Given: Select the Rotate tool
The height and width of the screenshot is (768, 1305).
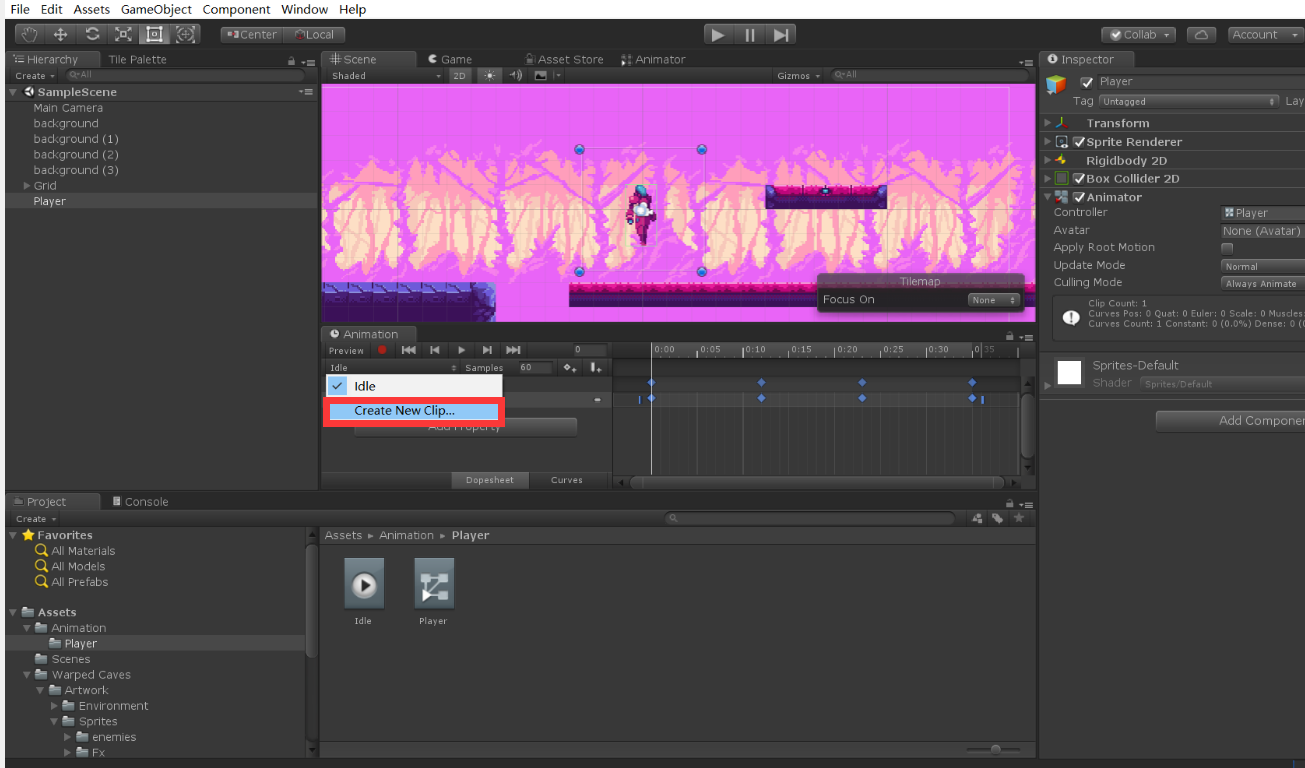Looking at the screenshot, I should [93, 34].
